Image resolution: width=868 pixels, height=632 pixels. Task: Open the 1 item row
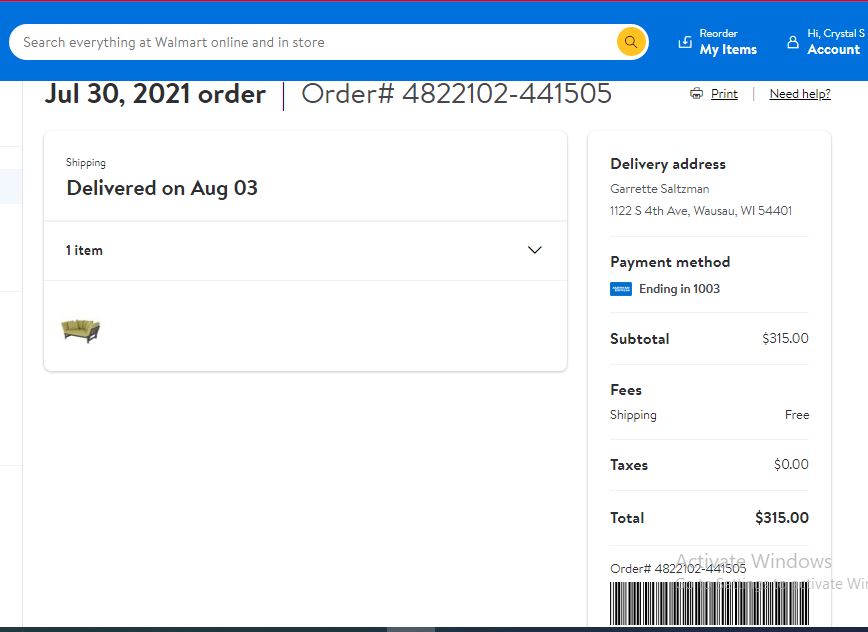pyautogui.click(x=305, y=251)
